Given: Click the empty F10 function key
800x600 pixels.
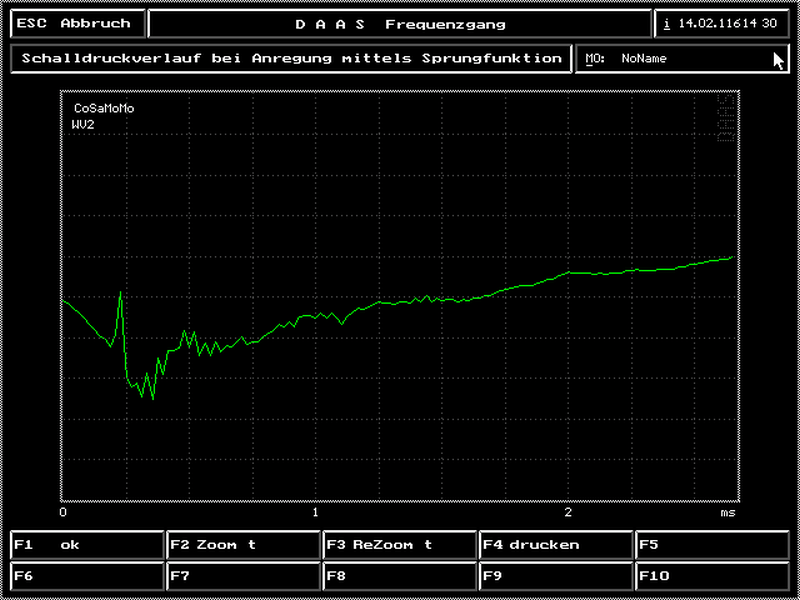Looking at the screenshot, I should 712,576.
